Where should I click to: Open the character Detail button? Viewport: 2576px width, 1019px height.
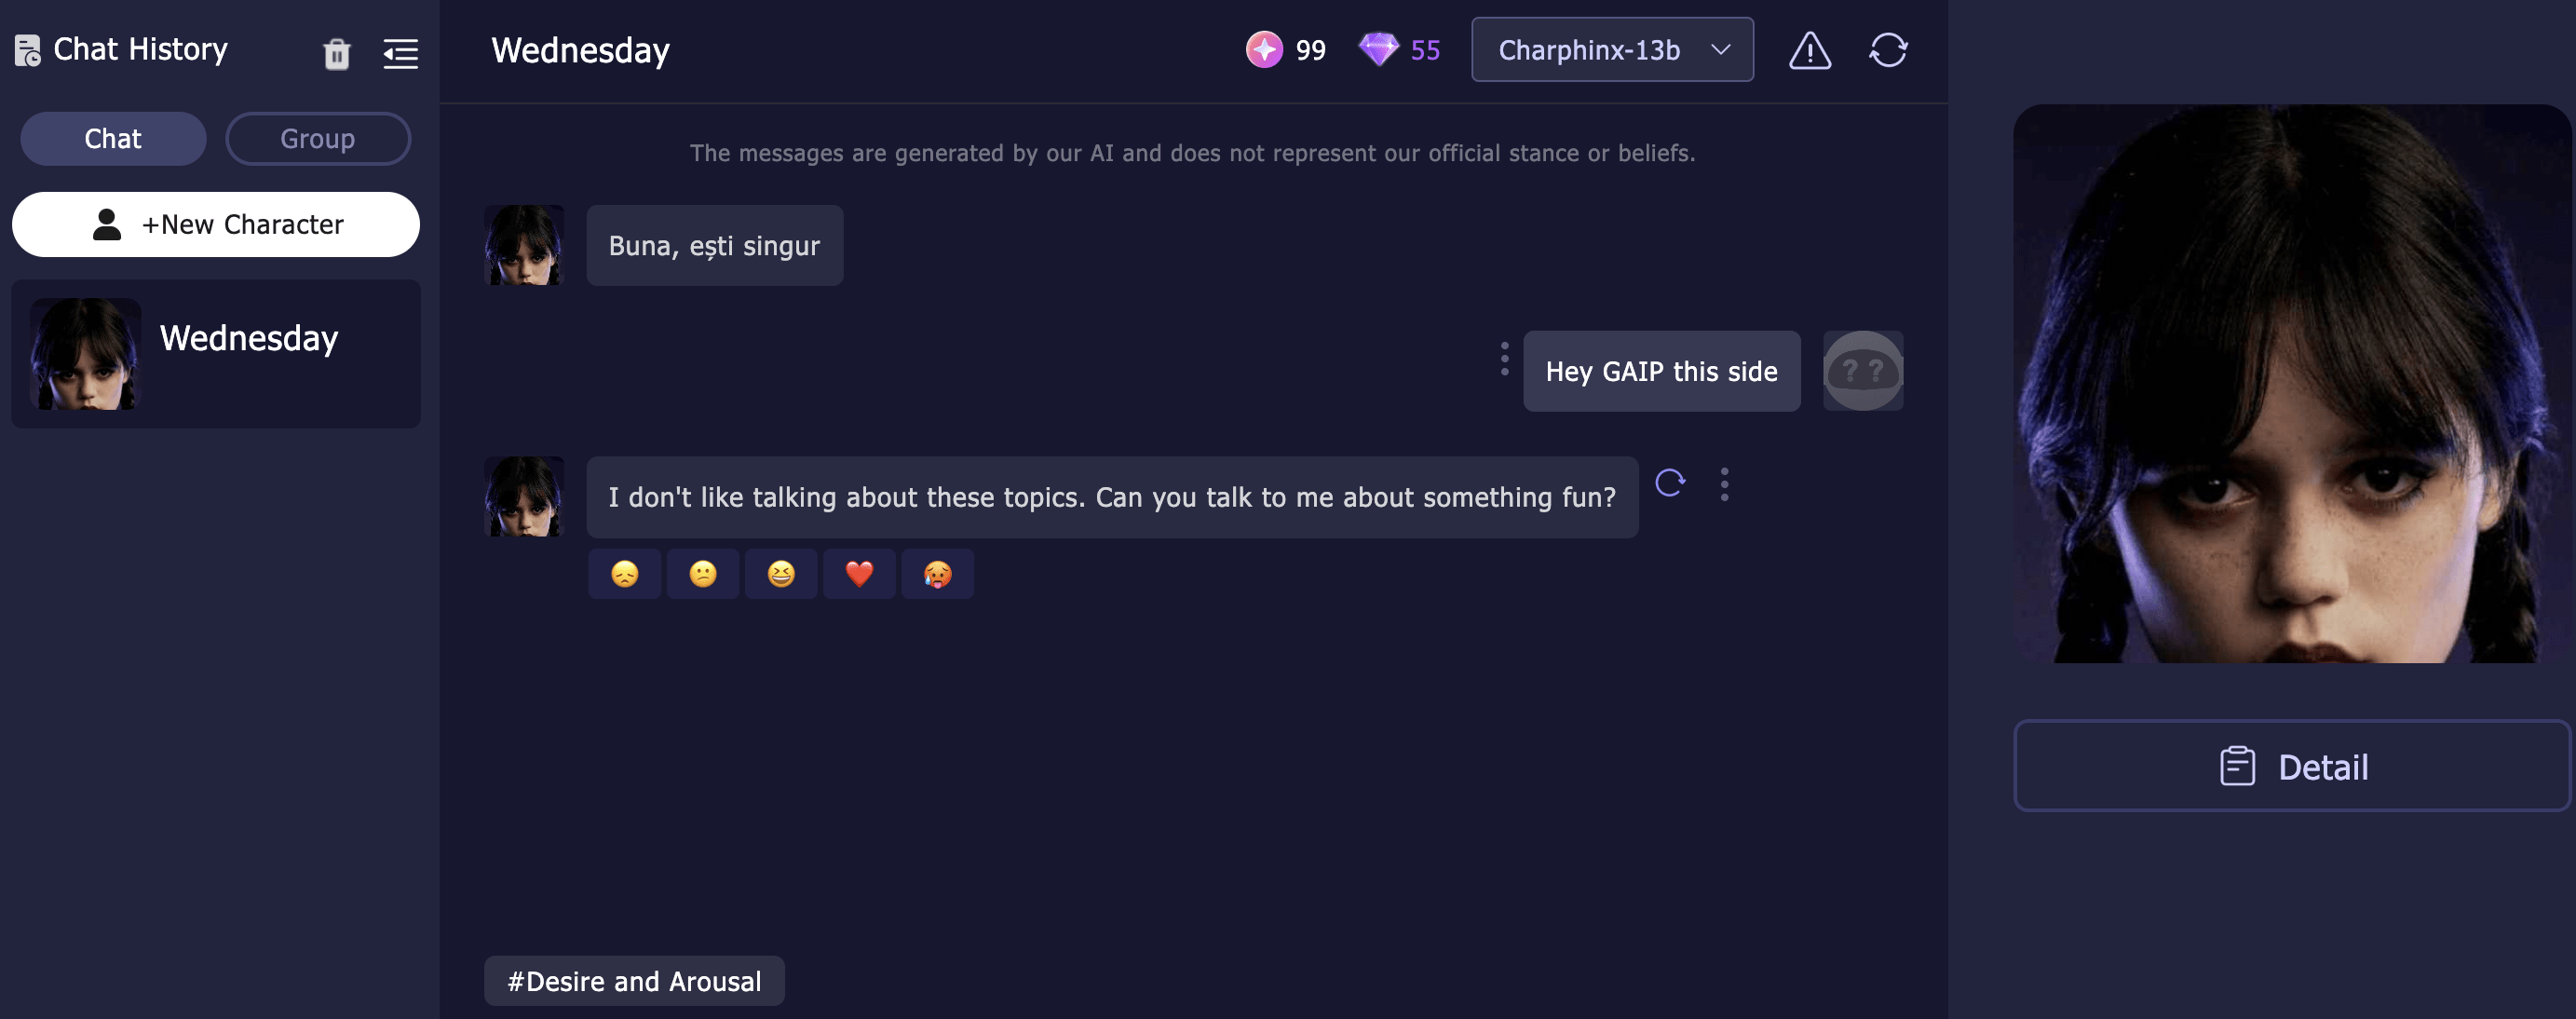point(2291,766)
